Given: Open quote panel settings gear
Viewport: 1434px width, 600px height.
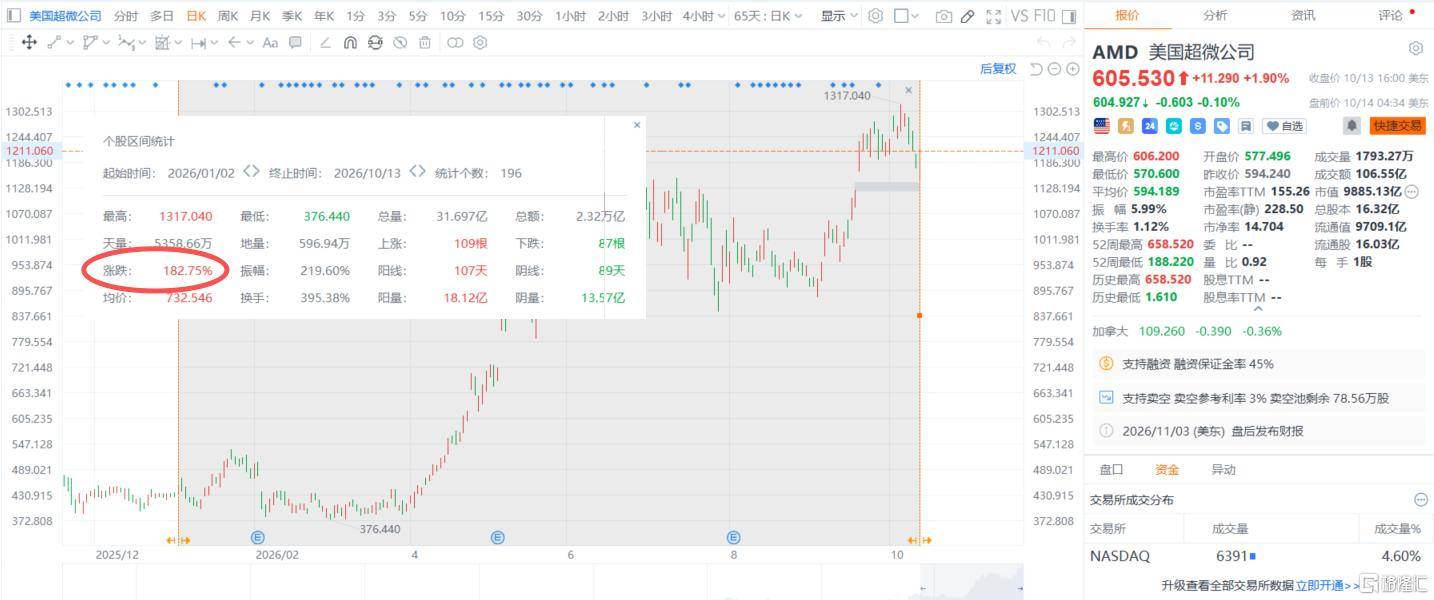Looking at the screenshot, I should coord(1415,49).
